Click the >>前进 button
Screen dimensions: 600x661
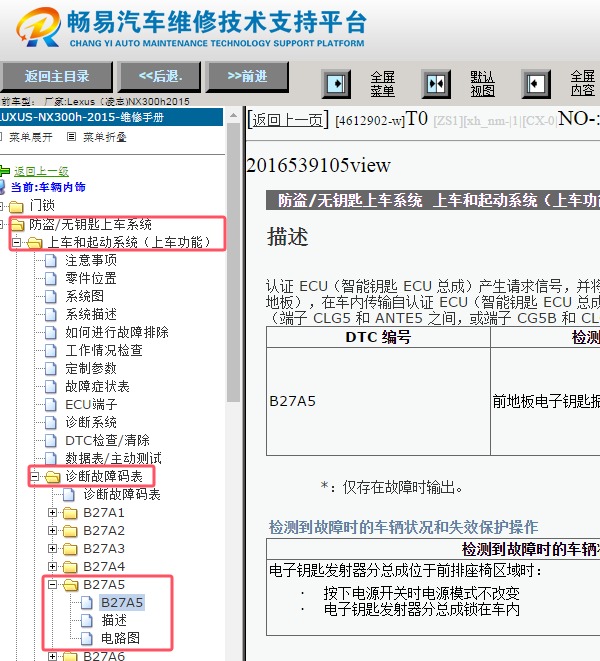[248, 76]
